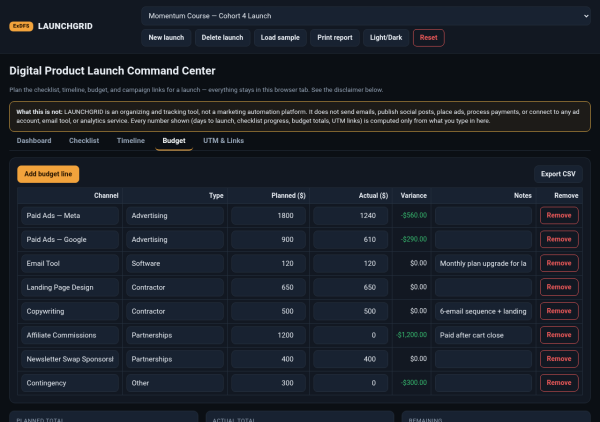This screenshot has width=600, height=422.
Task: Open the Other type dropdown for Contingency
Action: tap(175, 383)
